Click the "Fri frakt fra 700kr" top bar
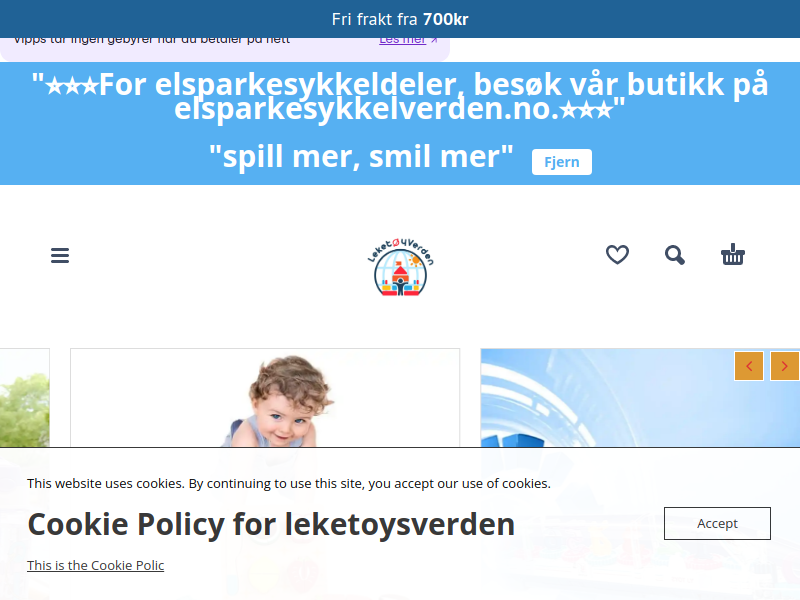This screenshot has width=800, height=600. 400,19
